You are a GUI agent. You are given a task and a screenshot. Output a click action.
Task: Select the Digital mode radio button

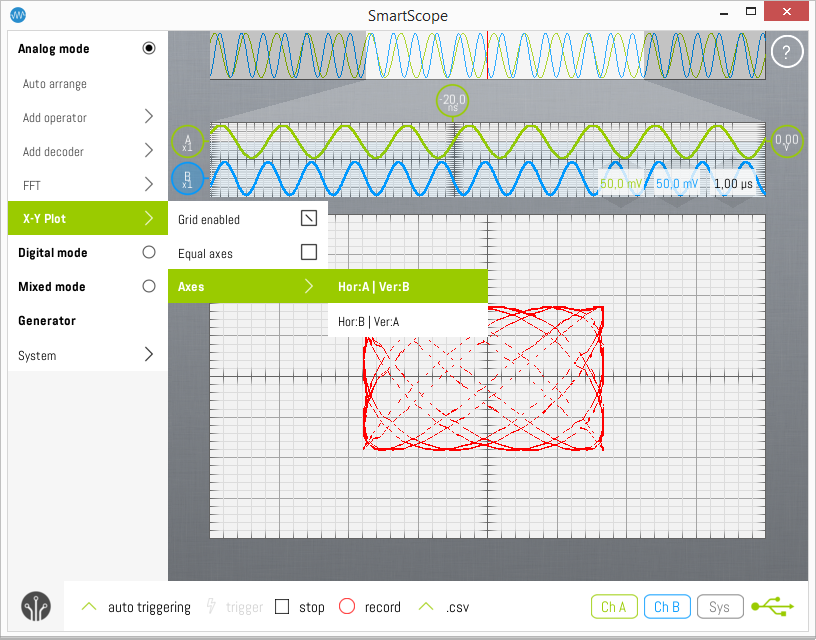pyautogui.click(x=149, y=253)
